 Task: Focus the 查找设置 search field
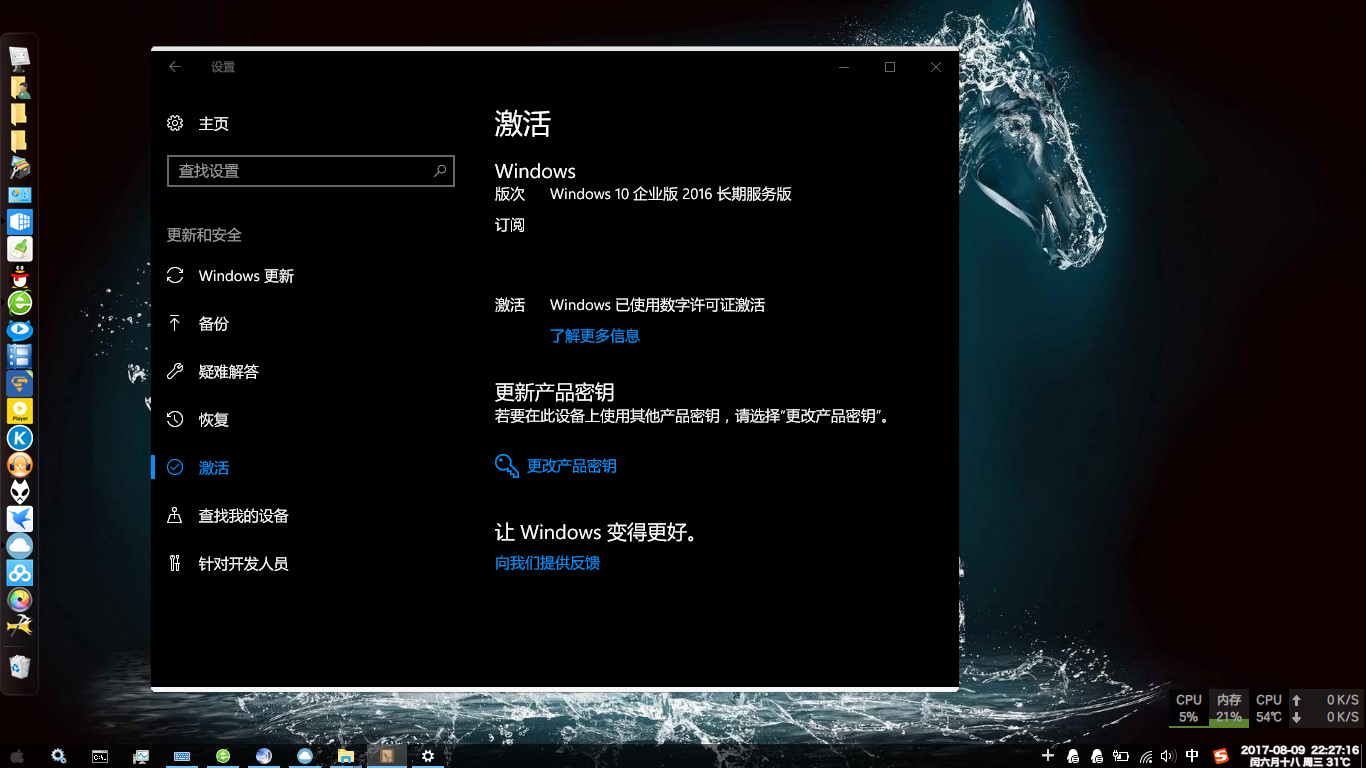pos(310,171)
